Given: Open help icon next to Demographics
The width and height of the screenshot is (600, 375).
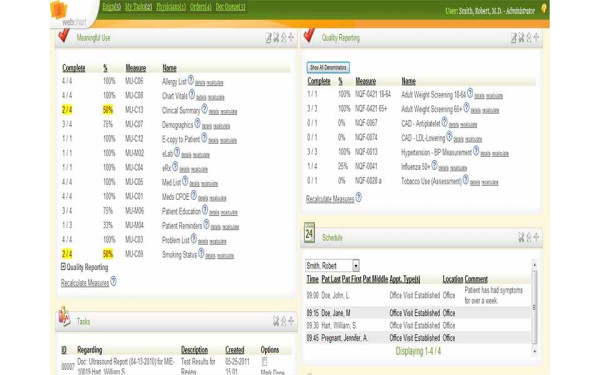Looking at the screenshot, I should (x=197, y=123).
